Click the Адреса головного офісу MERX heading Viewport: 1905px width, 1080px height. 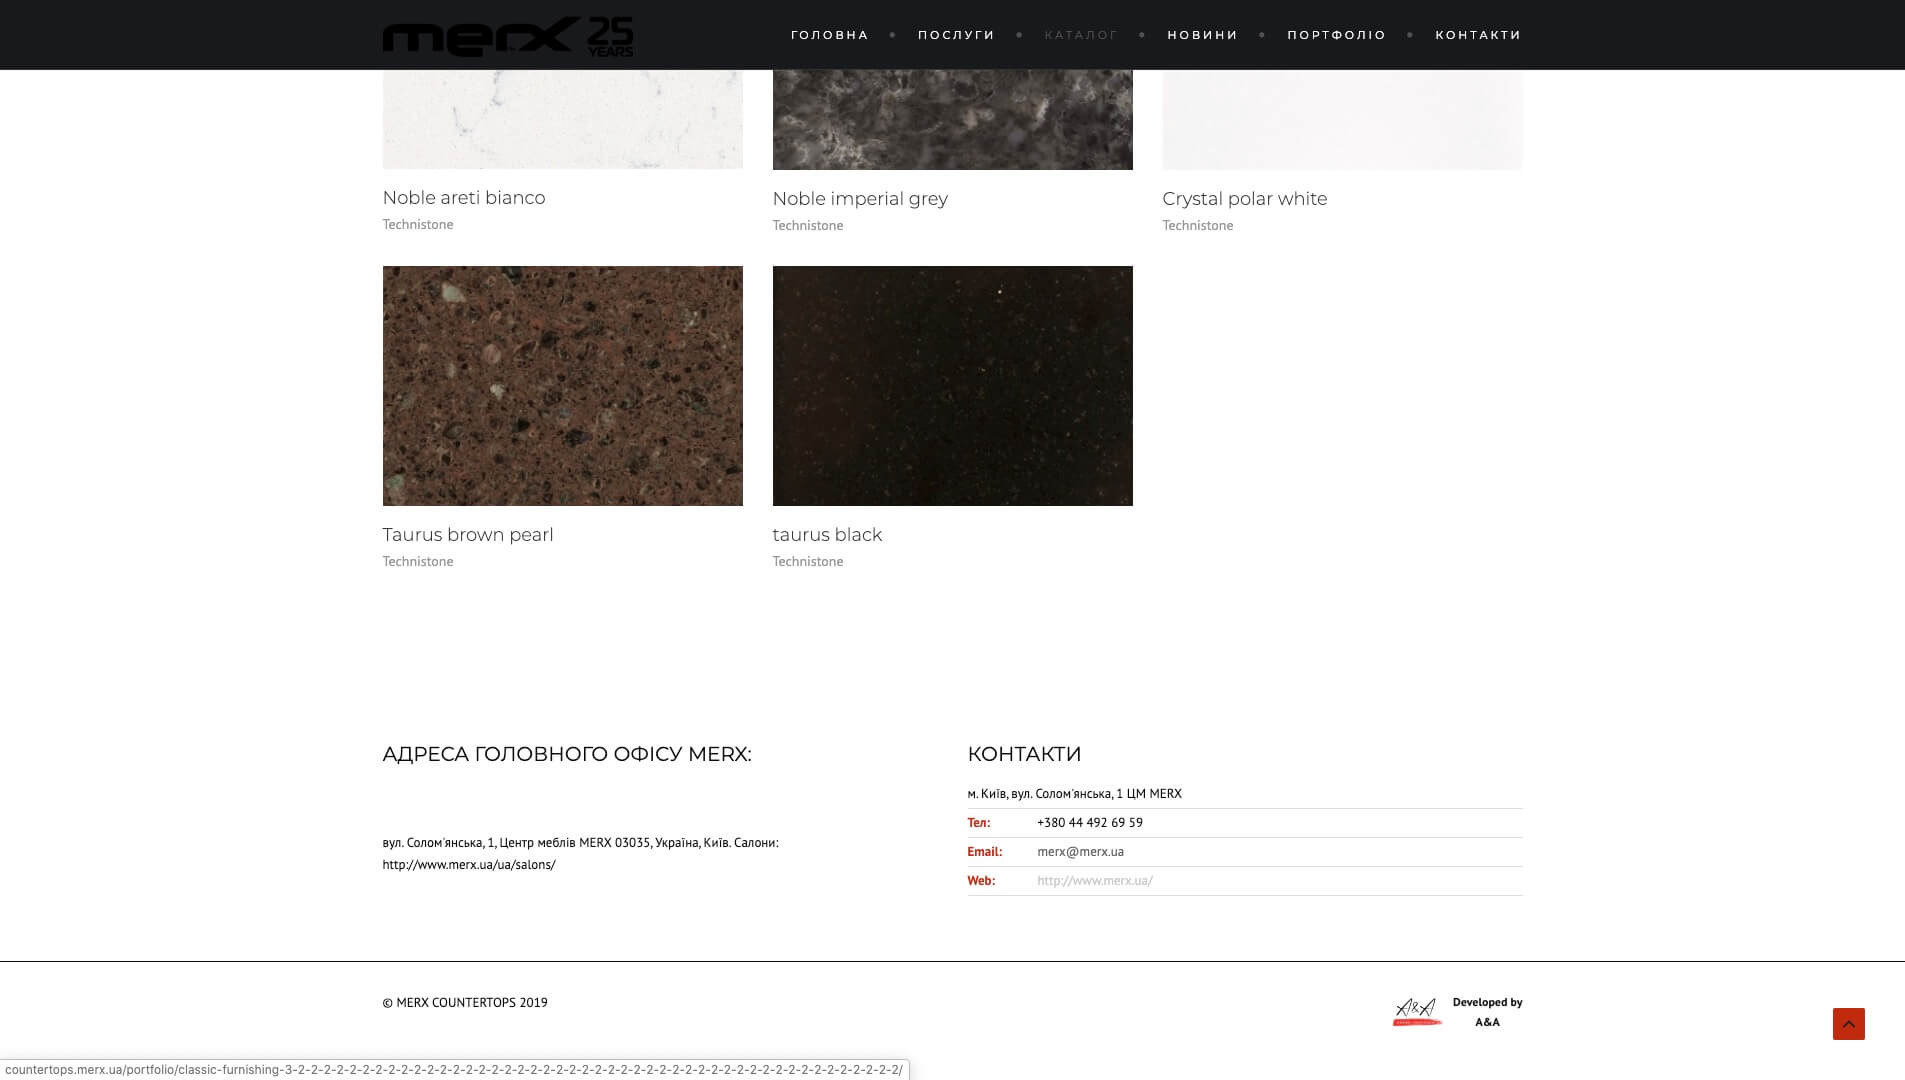567,754
